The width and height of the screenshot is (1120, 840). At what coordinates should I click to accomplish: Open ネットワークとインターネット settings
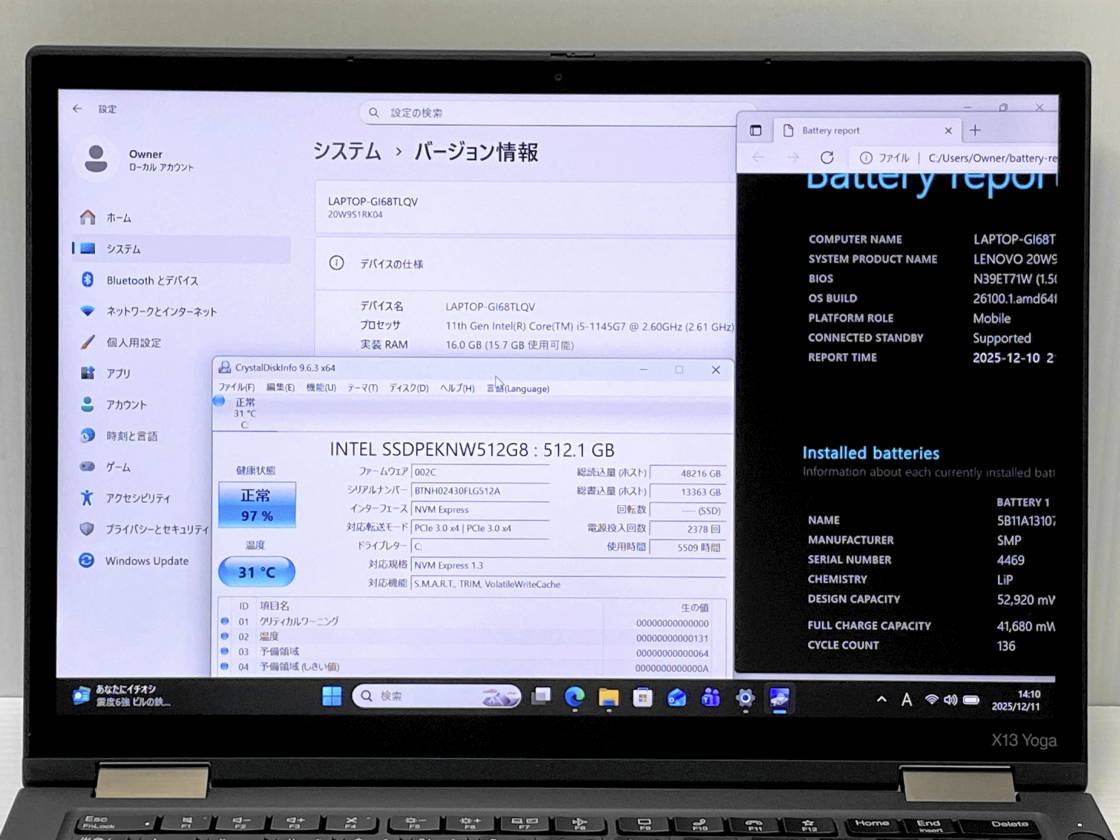tap(160, 311)
